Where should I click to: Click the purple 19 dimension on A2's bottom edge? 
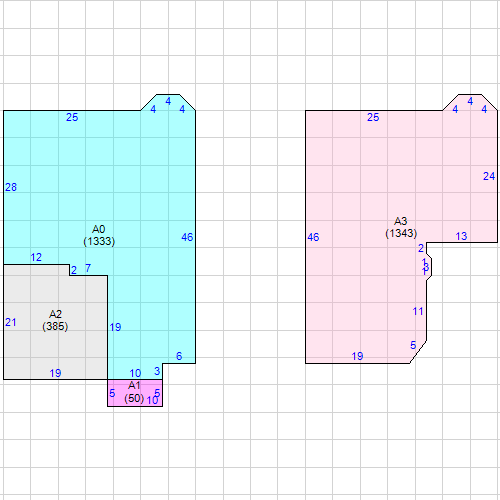click(x=55, y=373)
